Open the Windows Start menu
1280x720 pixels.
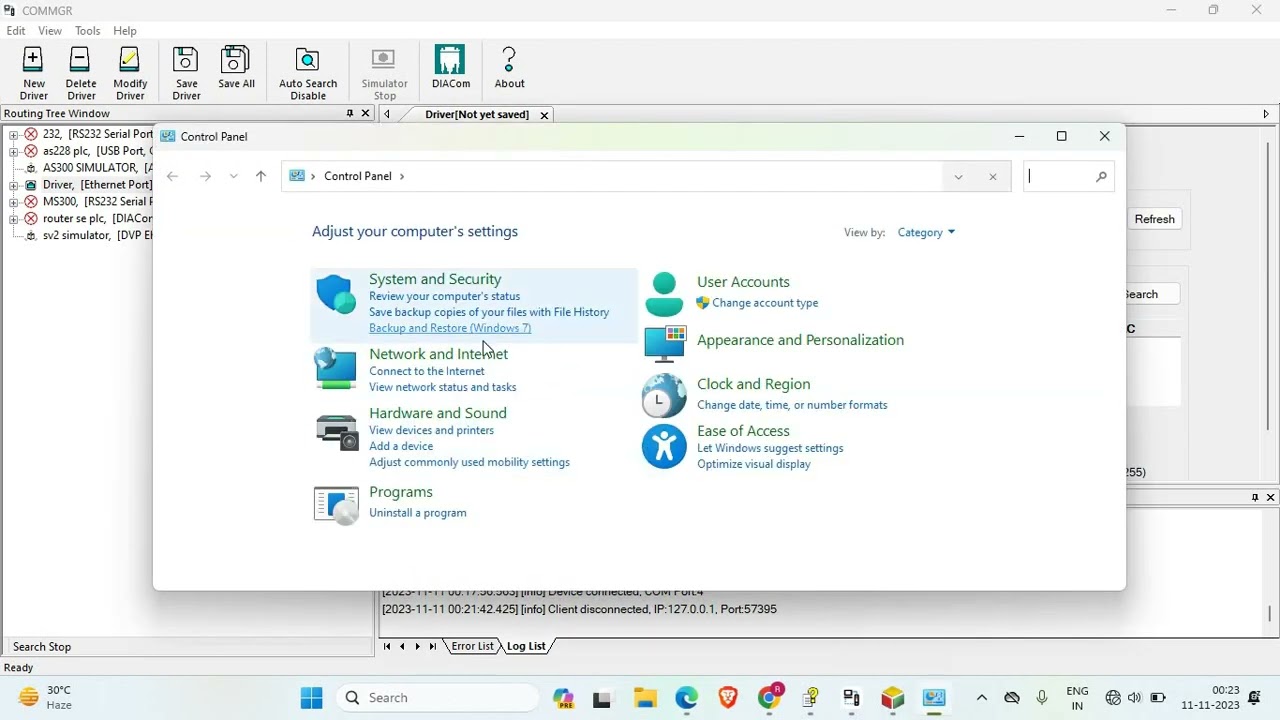(x=312, y=698)
